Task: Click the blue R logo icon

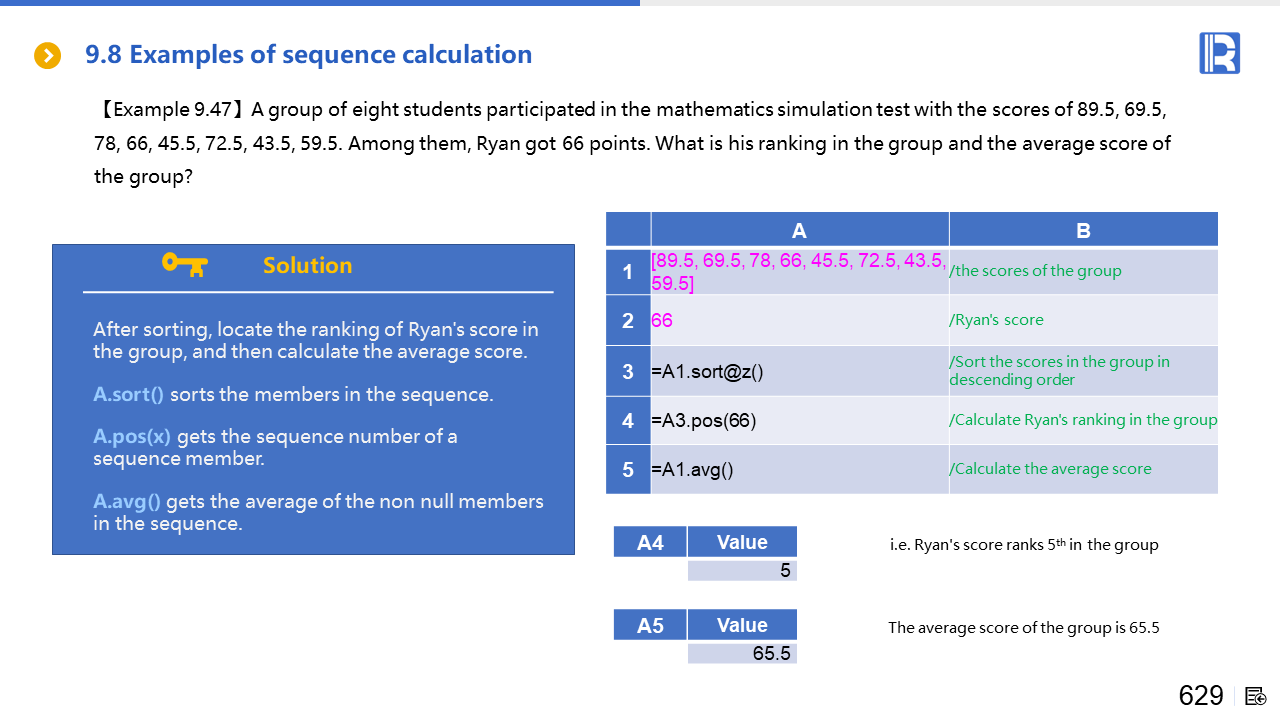Action: [x=1219, y=53]
